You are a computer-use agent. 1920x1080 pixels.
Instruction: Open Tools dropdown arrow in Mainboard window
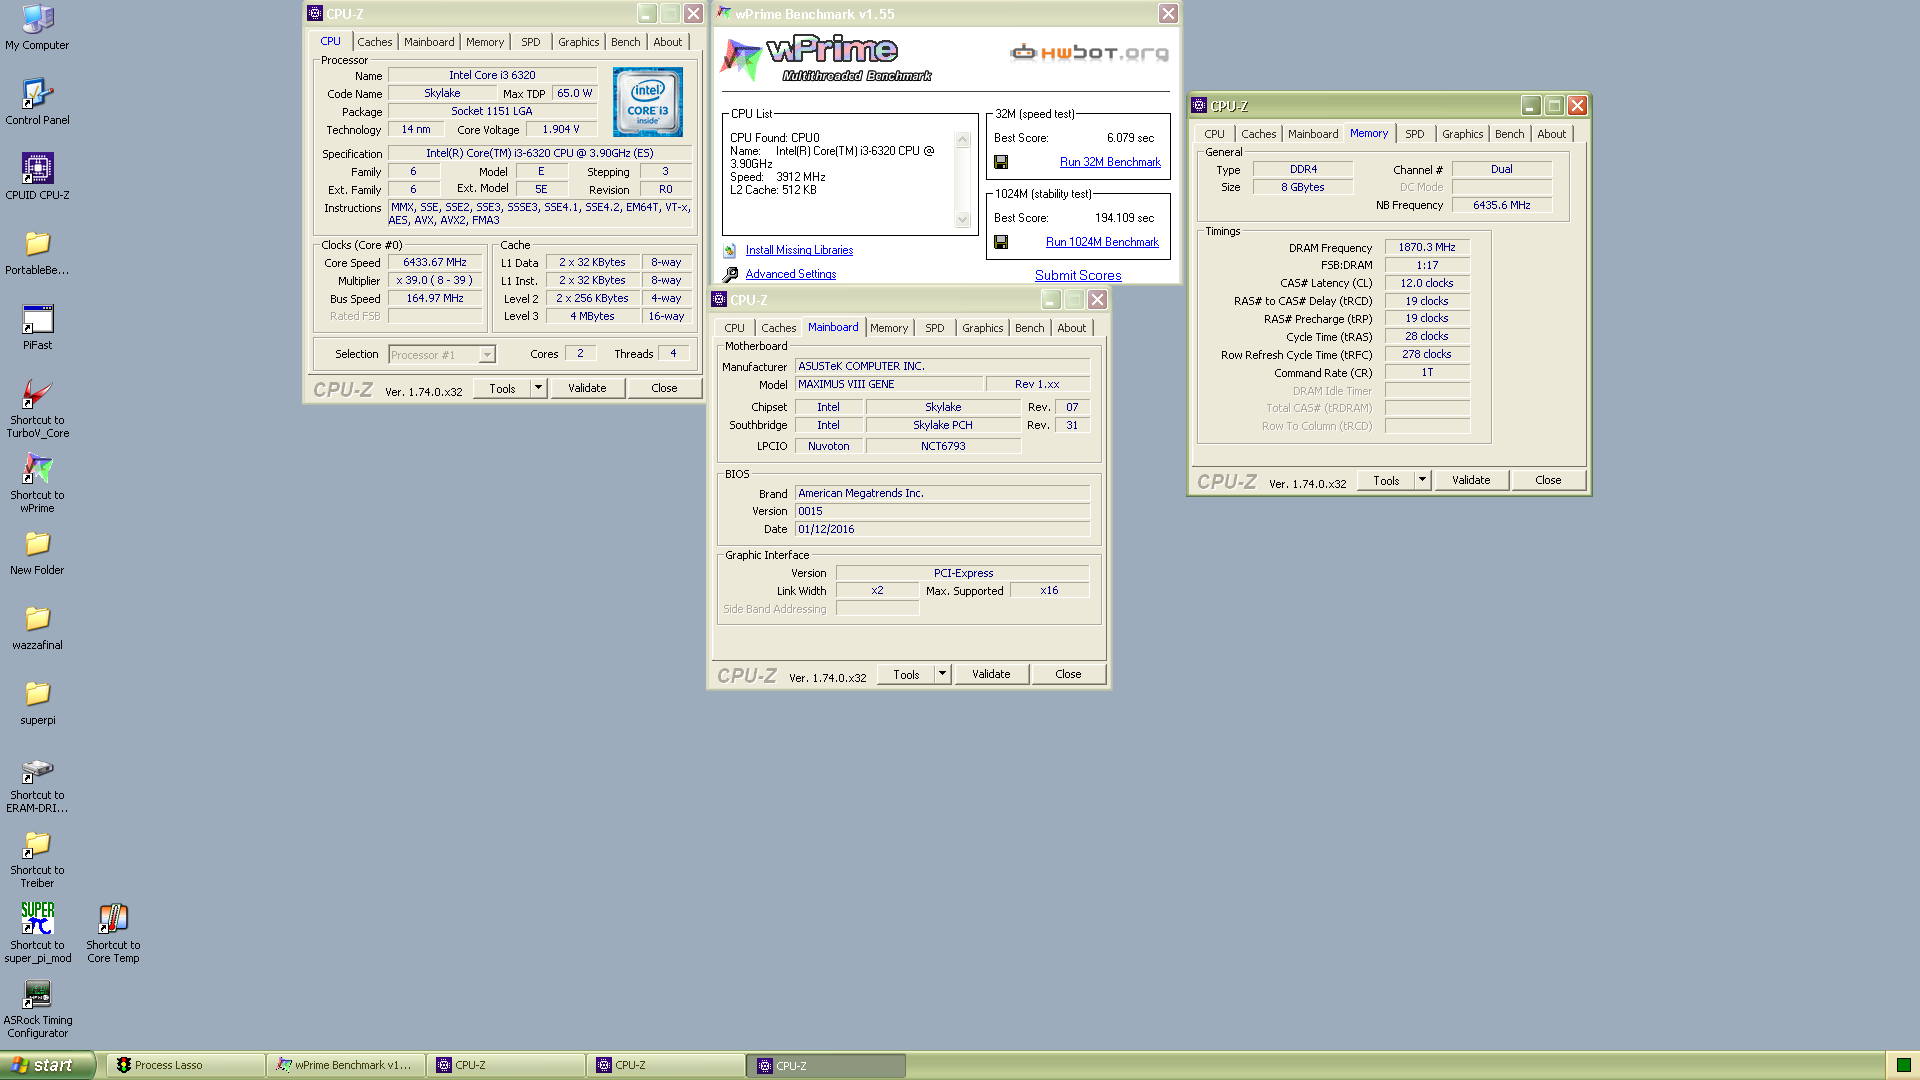coord(942,674)
